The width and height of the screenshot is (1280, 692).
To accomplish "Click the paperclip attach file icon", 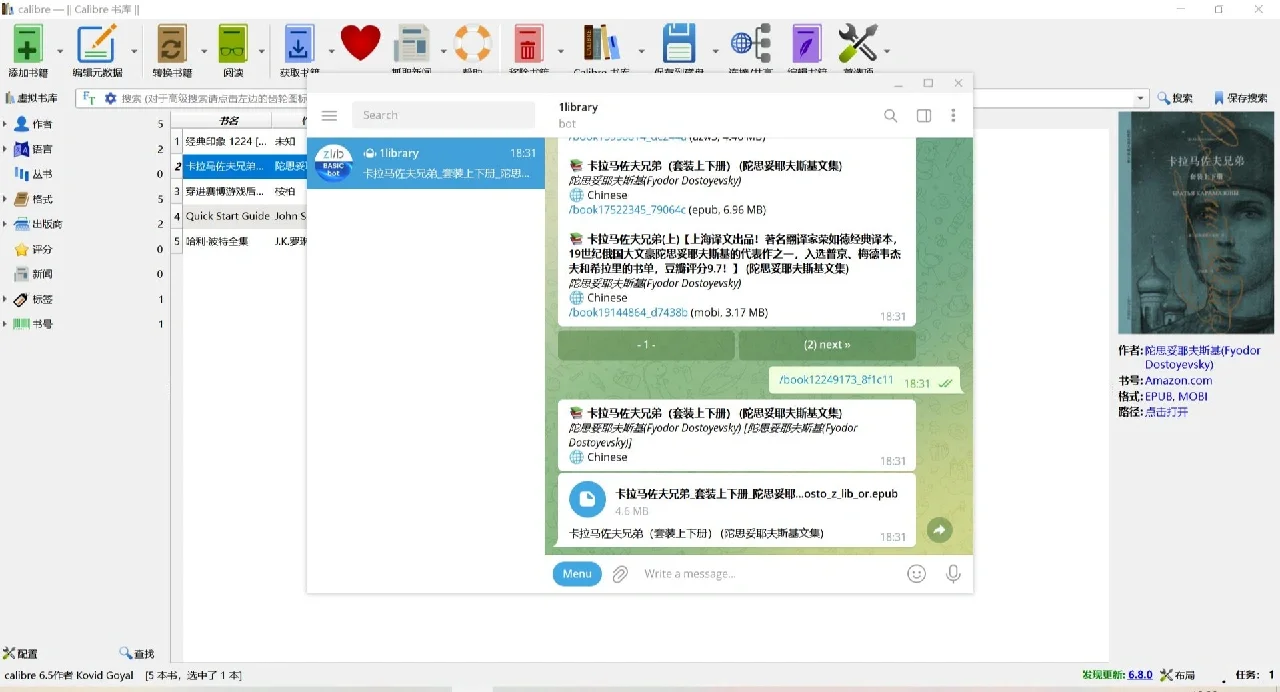I will pos(620,574).
